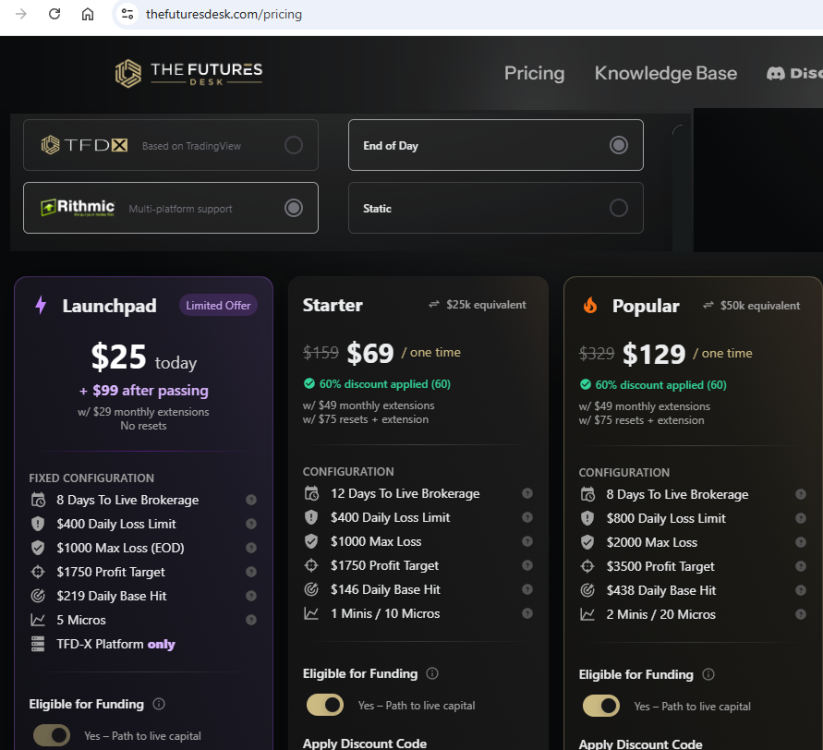Toggle Starter plan Eligible for Funding switch

pos(325,705)
